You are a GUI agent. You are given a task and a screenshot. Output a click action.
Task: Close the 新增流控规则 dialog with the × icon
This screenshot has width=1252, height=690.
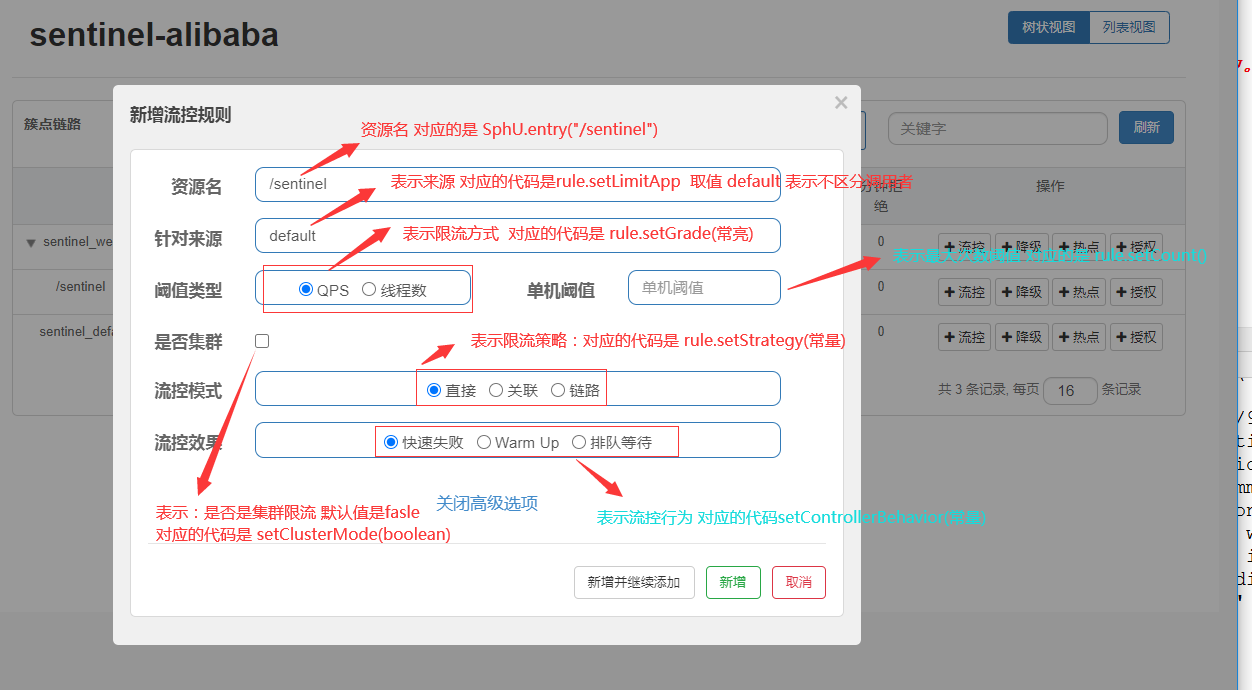[841, 102]
